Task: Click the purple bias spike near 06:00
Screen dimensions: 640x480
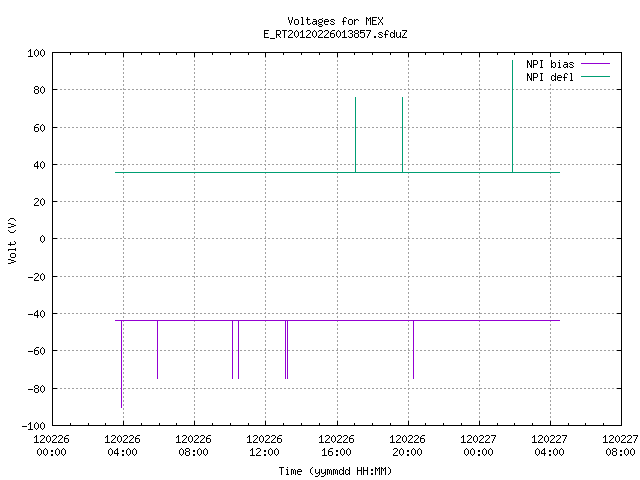Action: click(x=158, y=350)
